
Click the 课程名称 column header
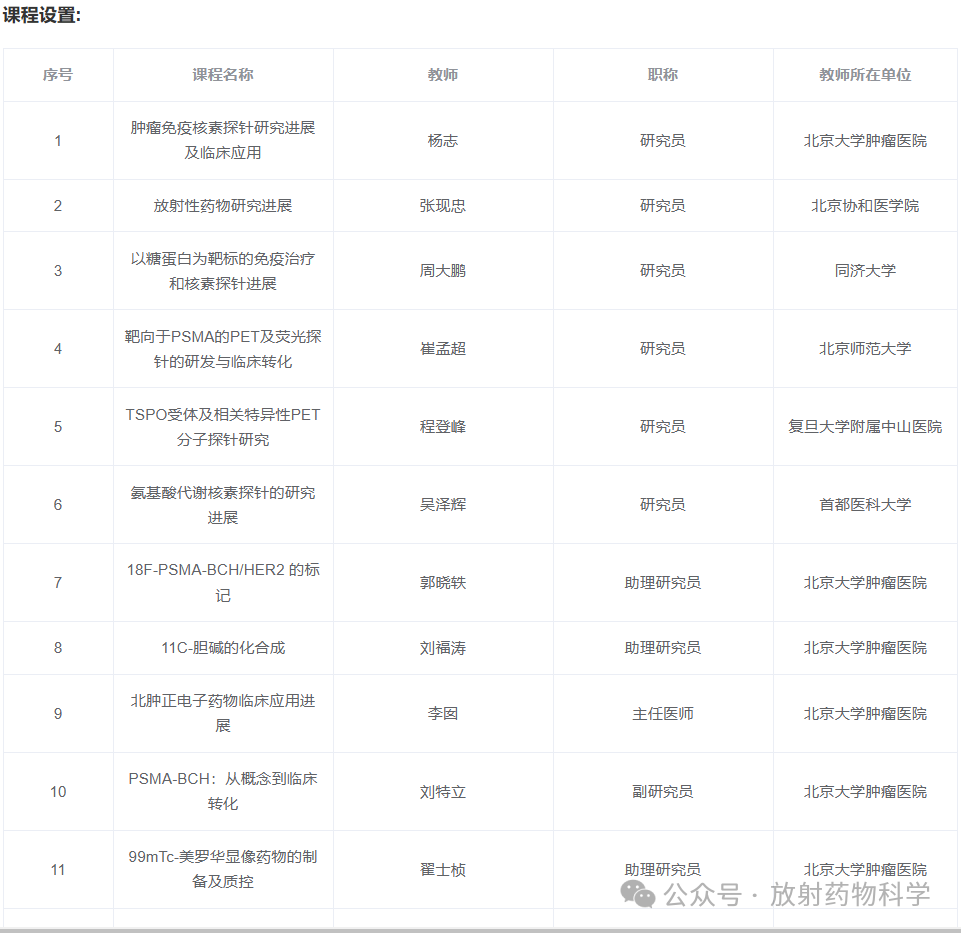pyautogui.click(x=223, y=75)
